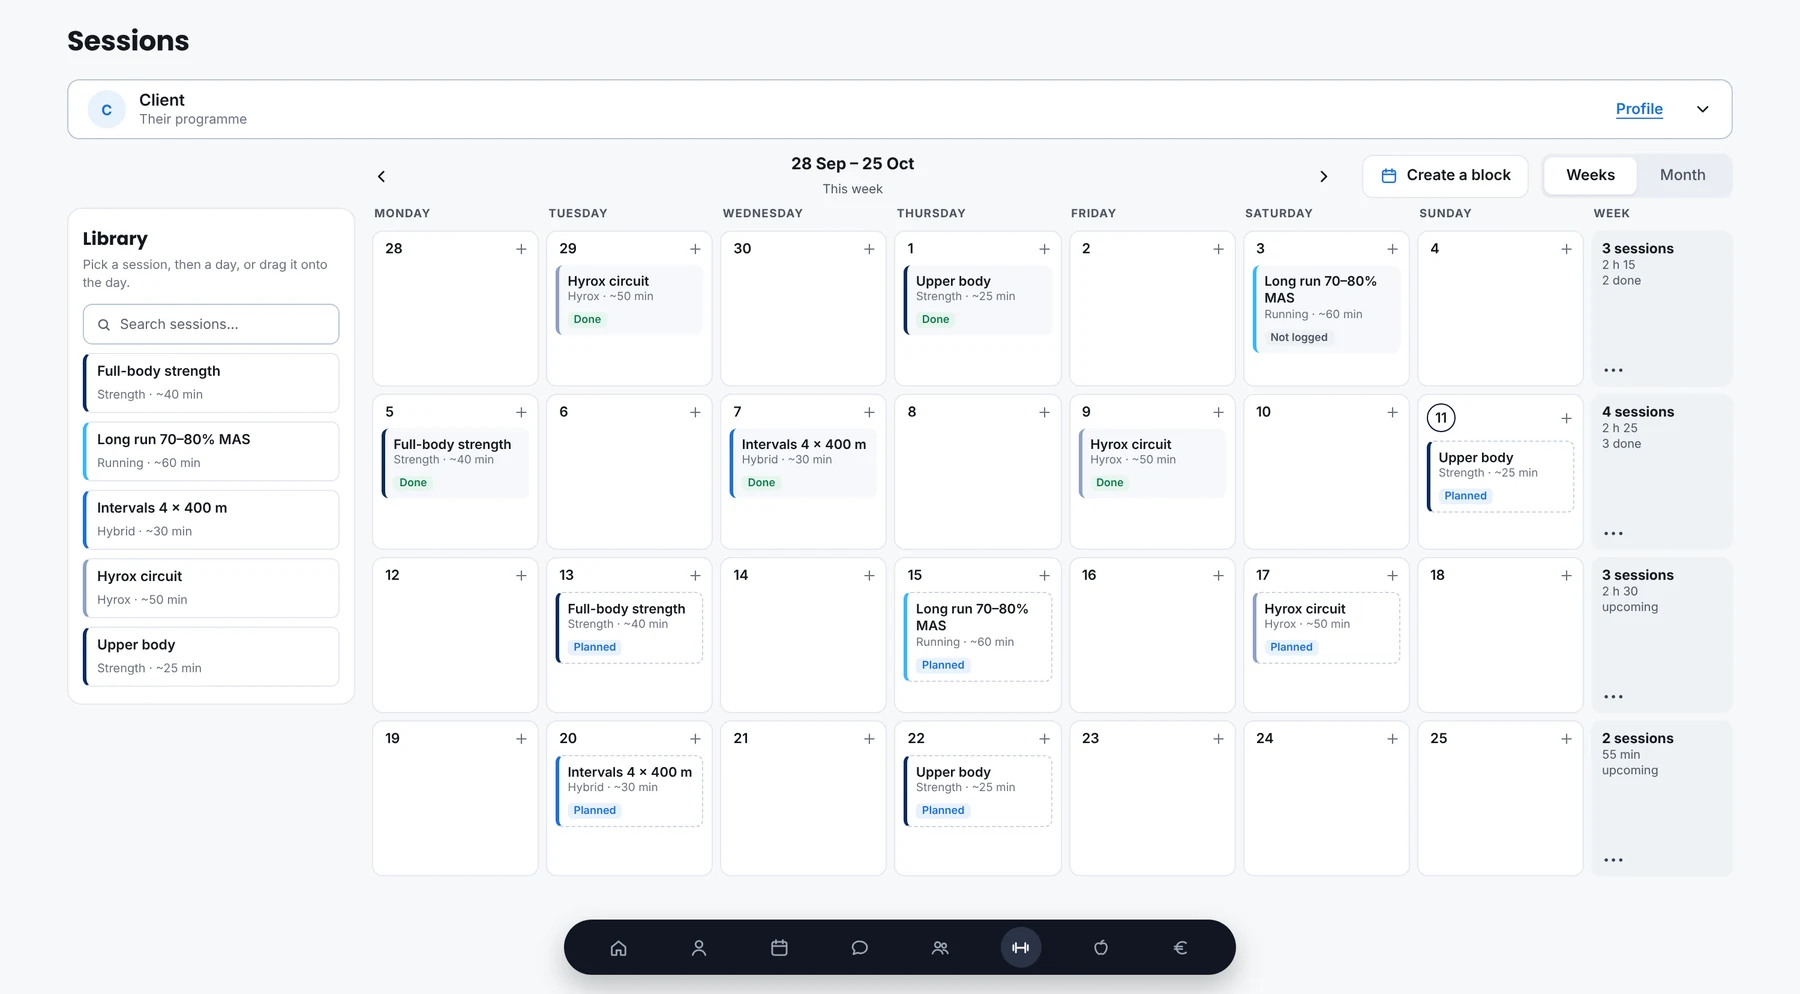This screenshot has height=994, width=1800.
Task: Go to next weeks with right arrow
Action: pos(1323,176)
